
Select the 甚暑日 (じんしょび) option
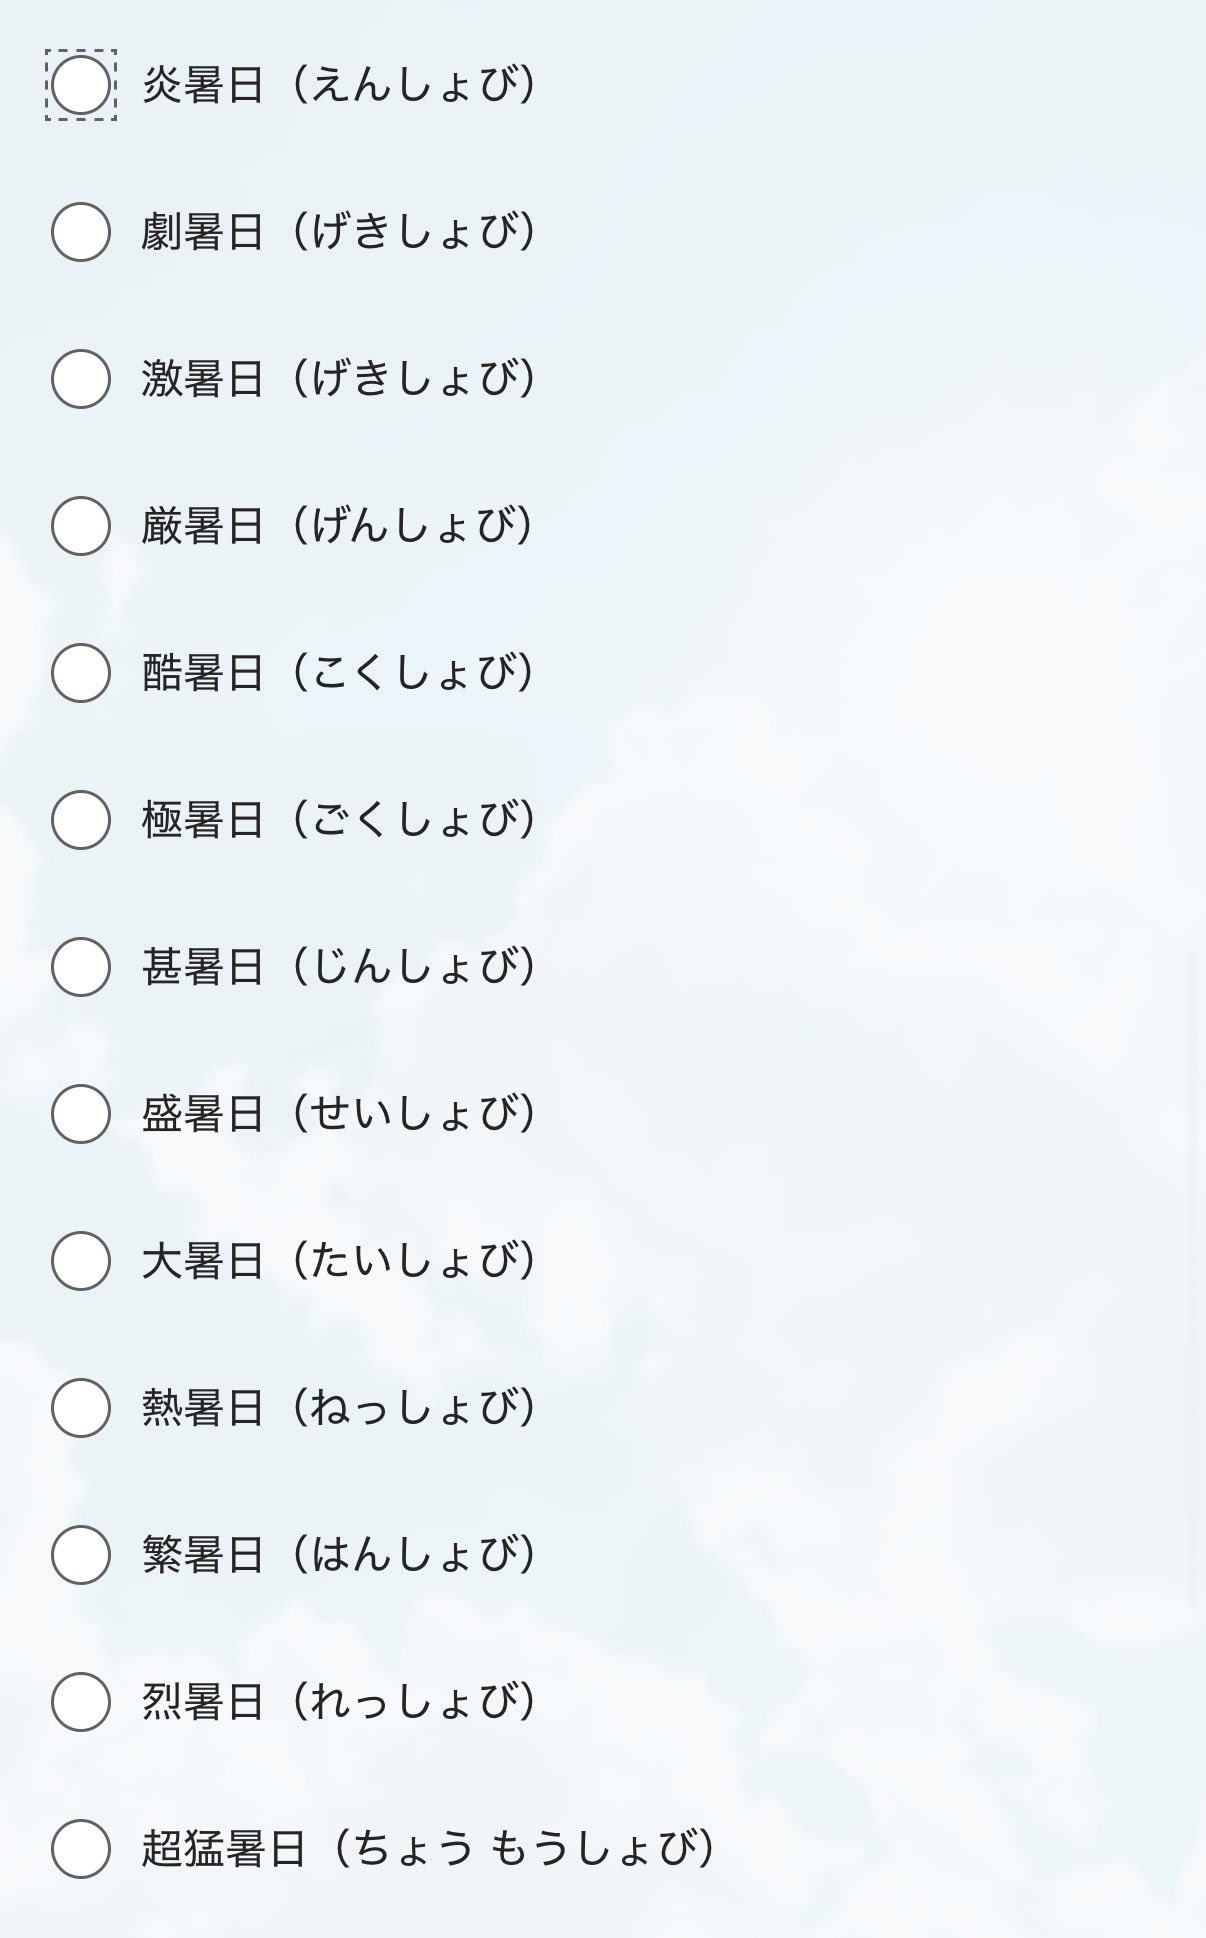tap(80, 967)
